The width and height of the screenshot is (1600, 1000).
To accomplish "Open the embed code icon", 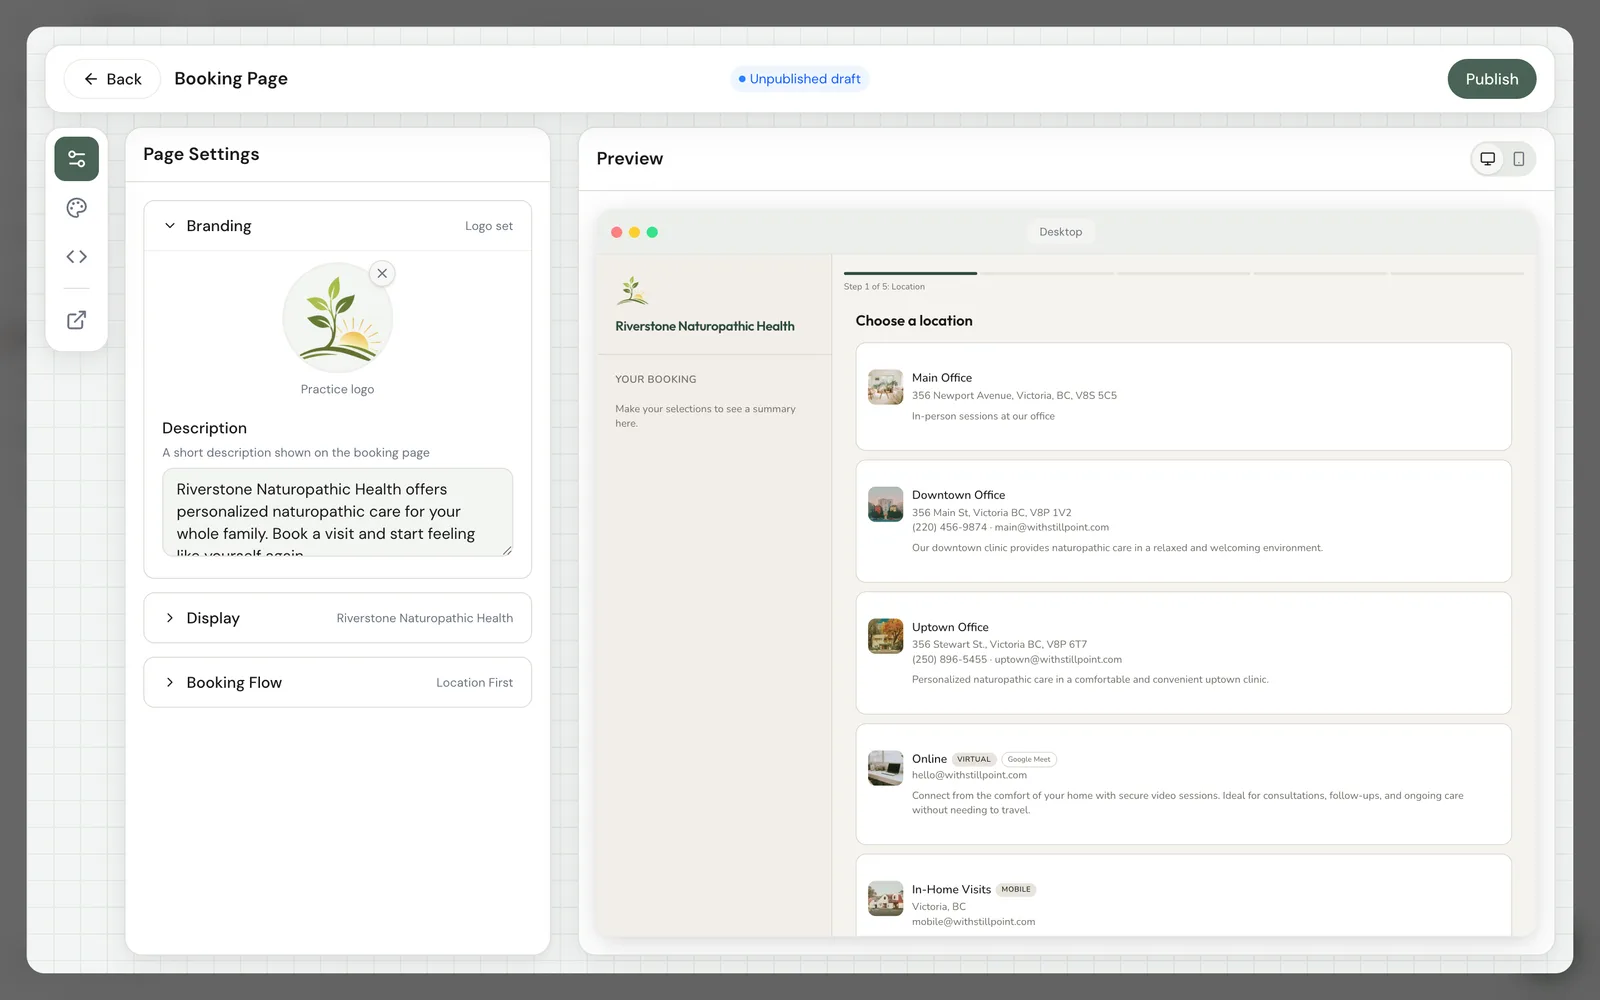I will click(76, 257).
